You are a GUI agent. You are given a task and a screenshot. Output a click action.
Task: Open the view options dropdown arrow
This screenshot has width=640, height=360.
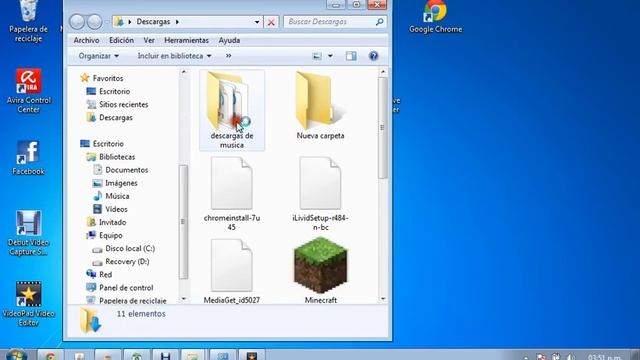tap(330, 56)
